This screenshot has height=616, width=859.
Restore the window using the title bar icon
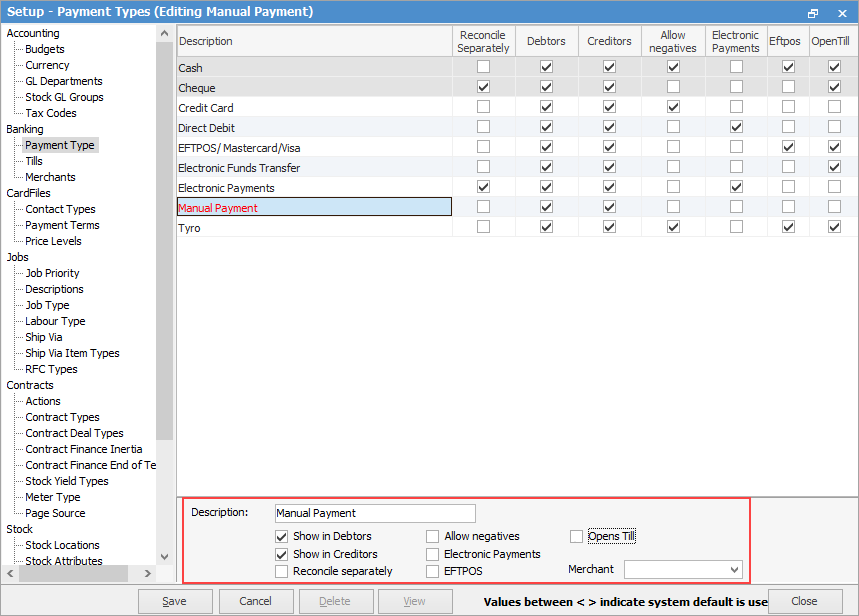point(813,12)
